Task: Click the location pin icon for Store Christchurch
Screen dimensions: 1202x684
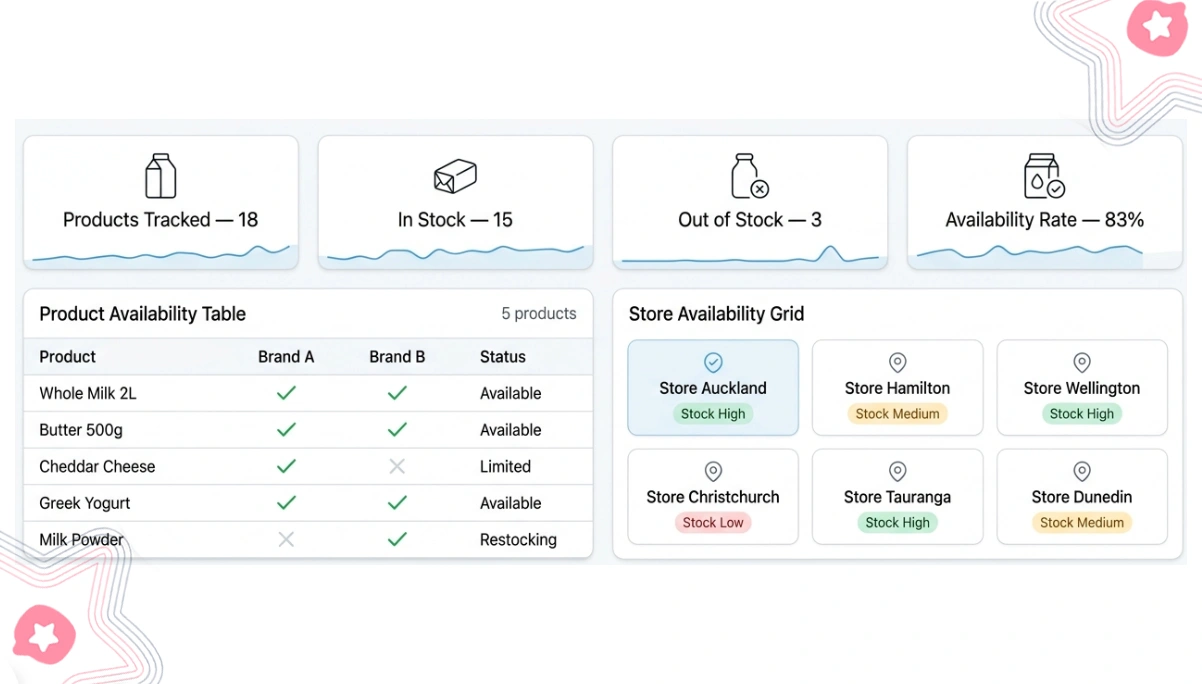Action: coord(713,471)
